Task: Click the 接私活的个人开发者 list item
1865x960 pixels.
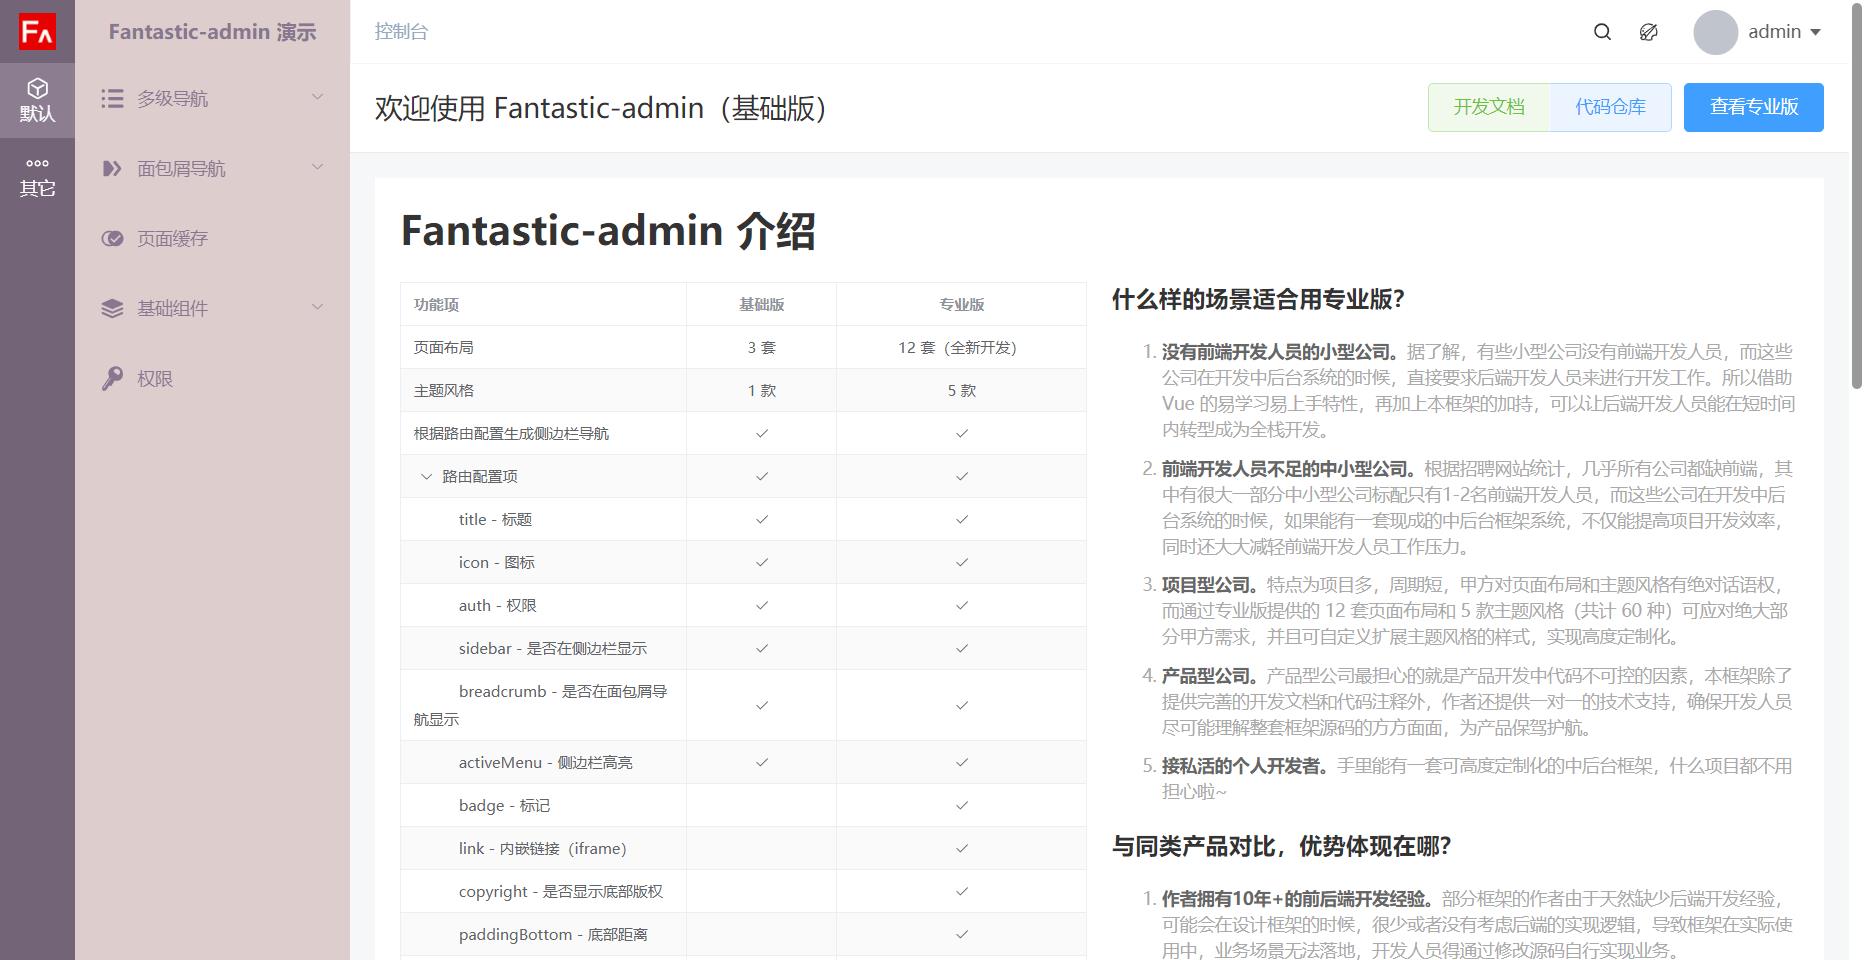Action: pyautogui.click(x=1478, y=778)
